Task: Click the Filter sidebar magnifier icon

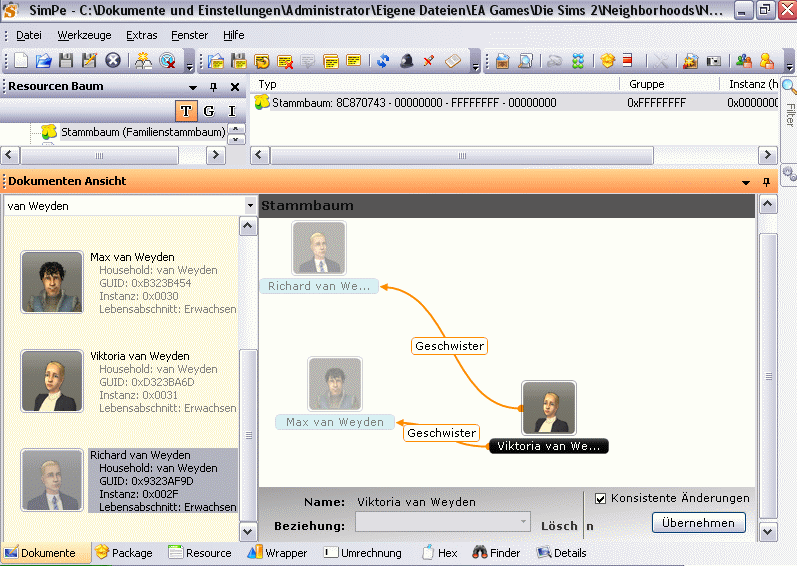Action: pos(788,86)
